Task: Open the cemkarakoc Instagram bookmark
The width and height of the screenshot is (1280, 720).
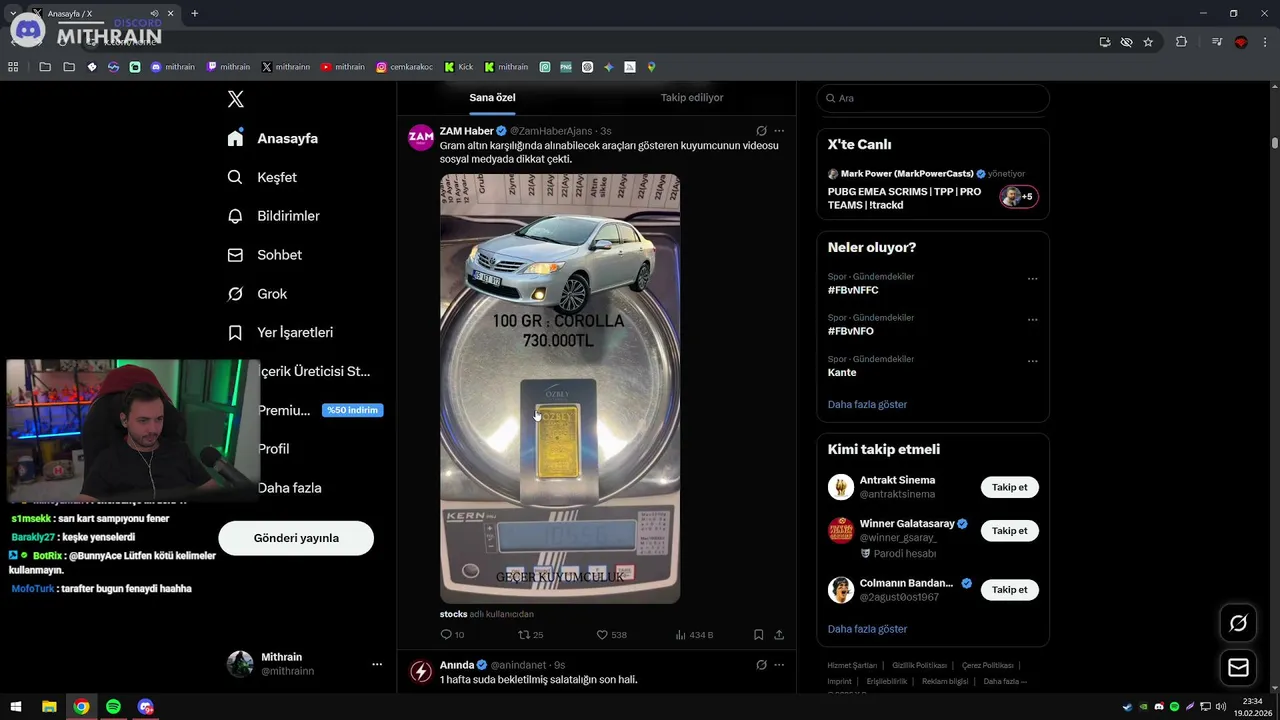Action: (x=405, y=67)
